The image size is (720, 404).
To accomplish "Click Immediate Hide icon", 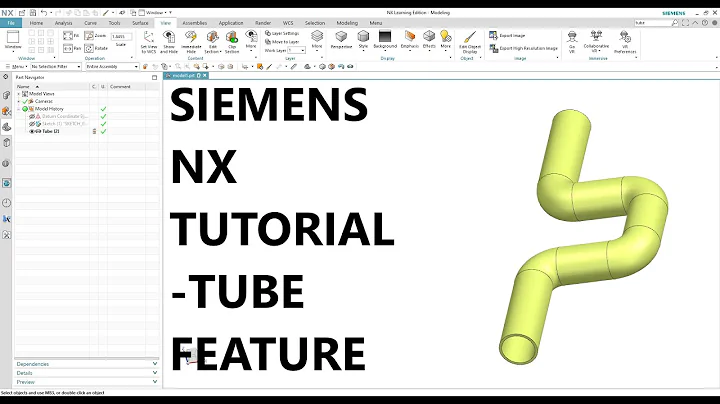I will (191, 36).
